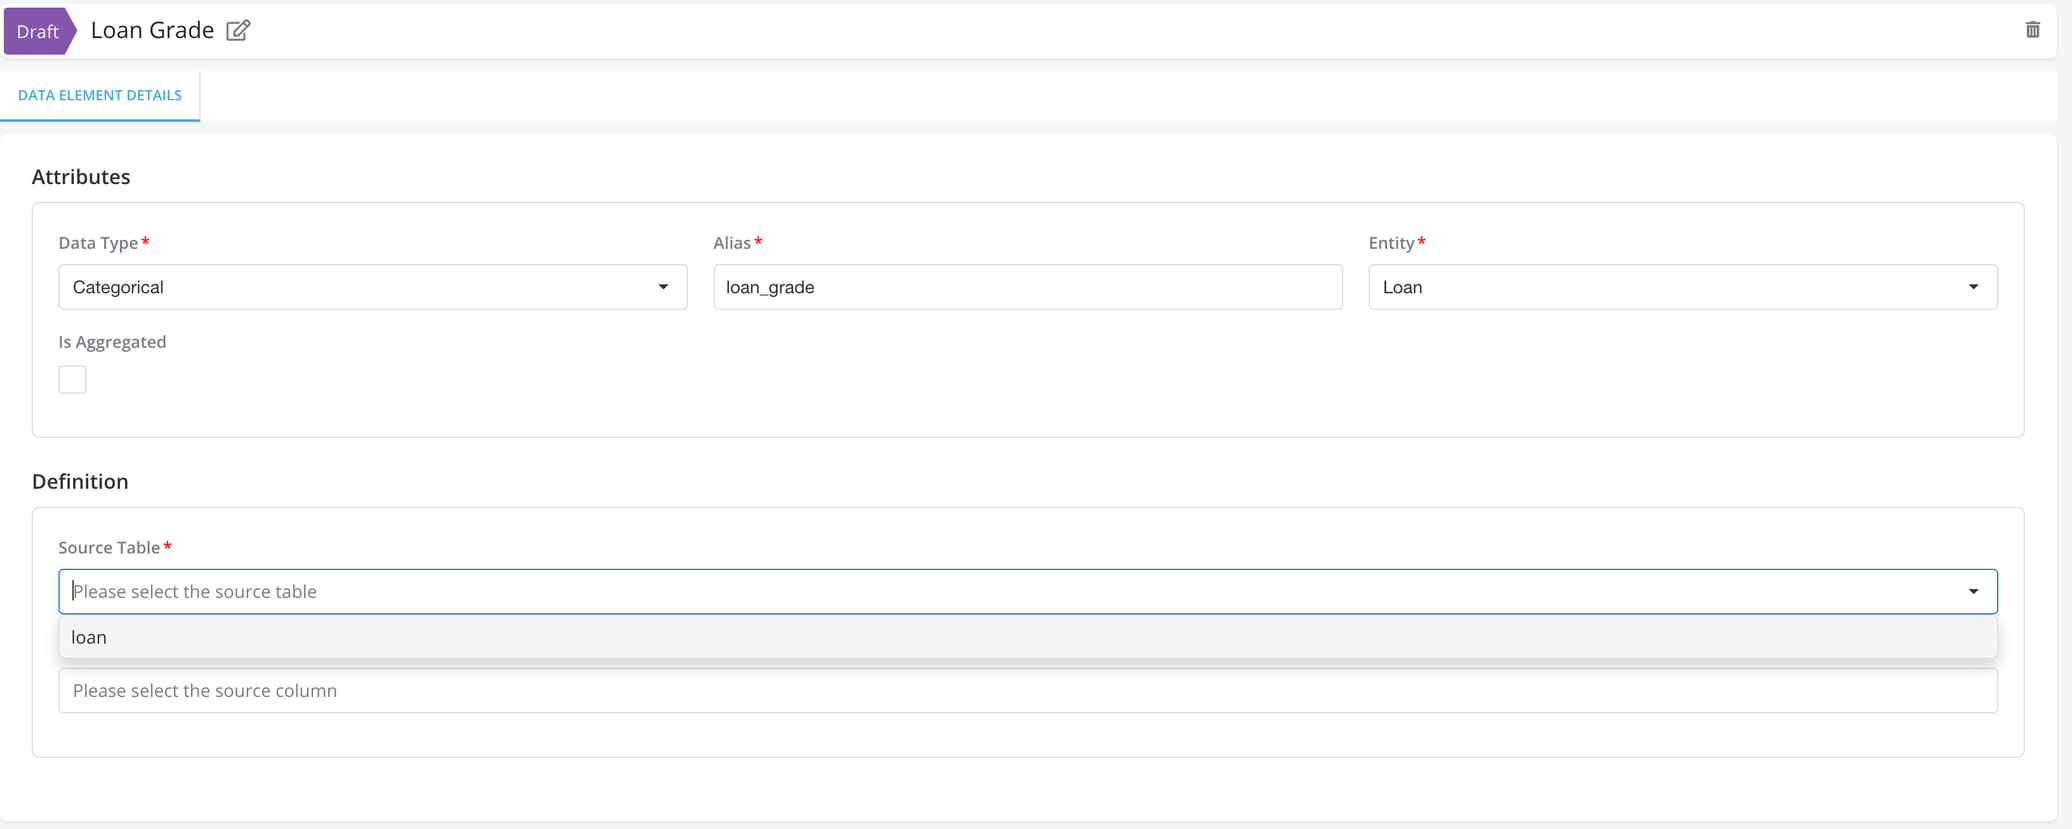Click the purple Draft status badge
Viewport: 2072px width, 829px height.
click(x=38, y=31)
